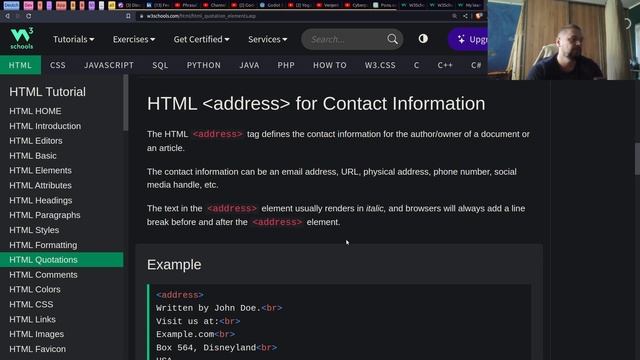Toggle dark mode contrast icon

pos(423,39)
